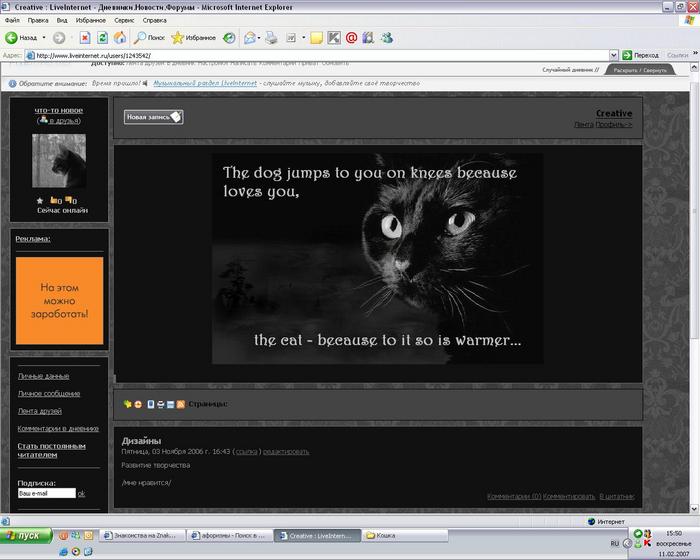Click ok next to e-mail field
Image resolution: width=700 pixels, height=560 pixels.
(81, 493)
